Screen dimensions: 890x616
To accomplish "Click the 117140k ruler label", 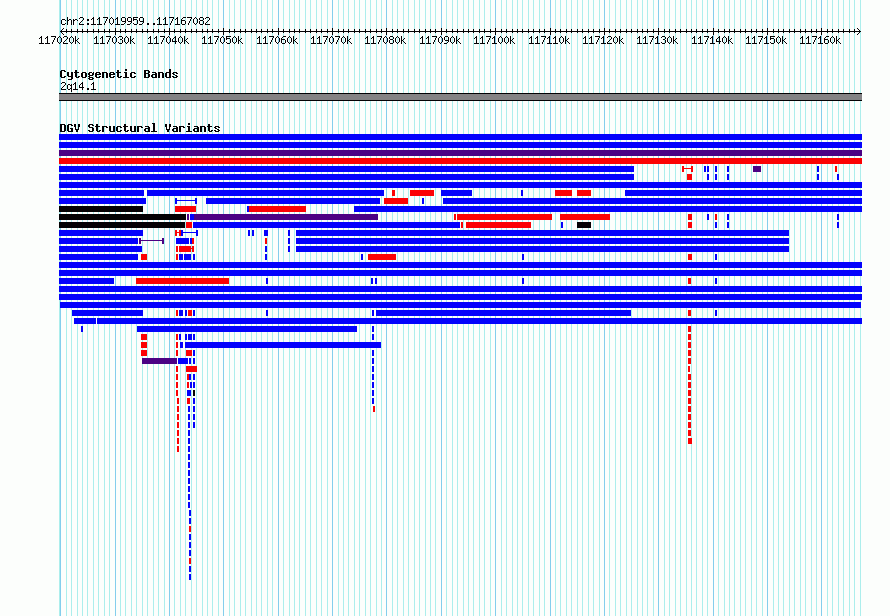I will click(712, 41).
